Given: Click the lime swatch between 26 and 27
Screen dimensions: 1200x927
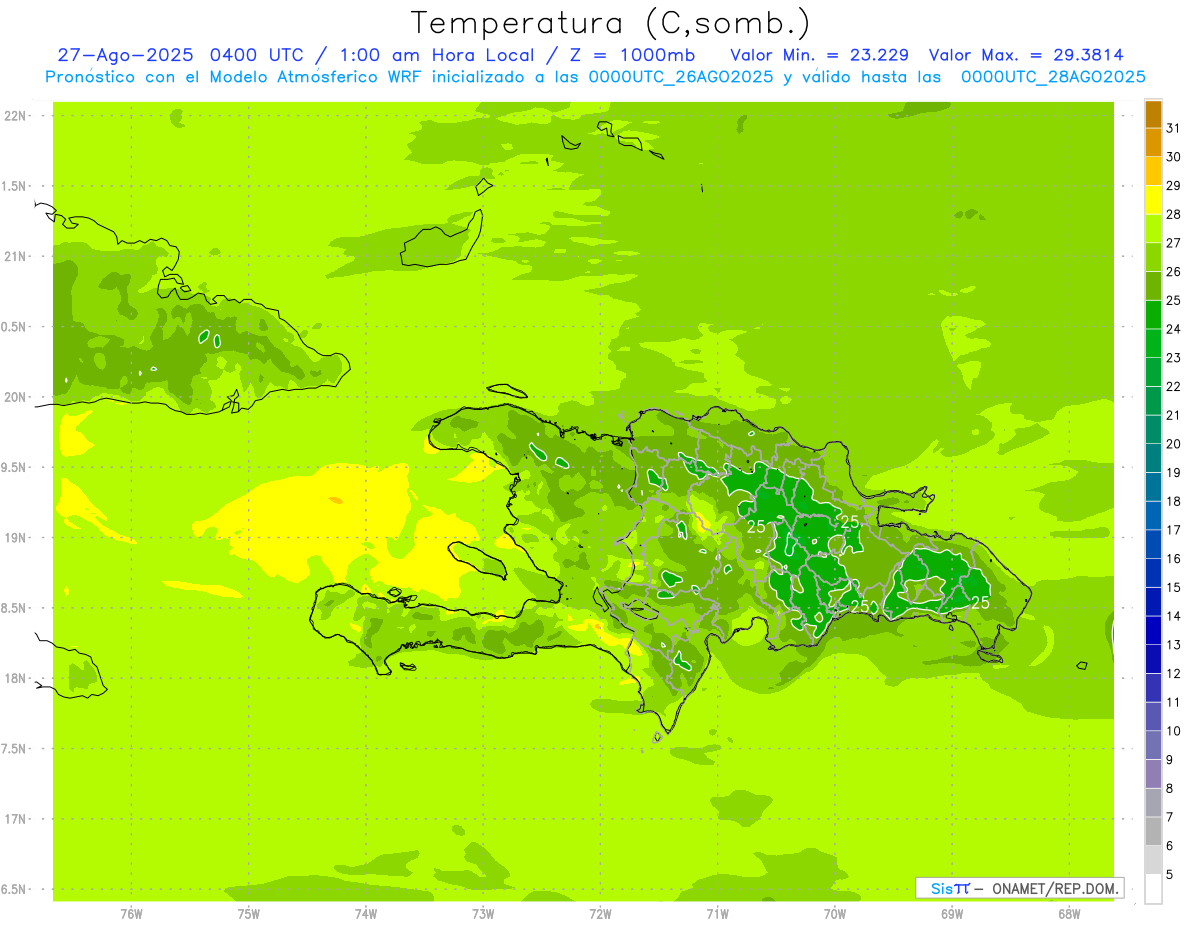Looking at the screenshot, I should click(x=1153, y=258).
